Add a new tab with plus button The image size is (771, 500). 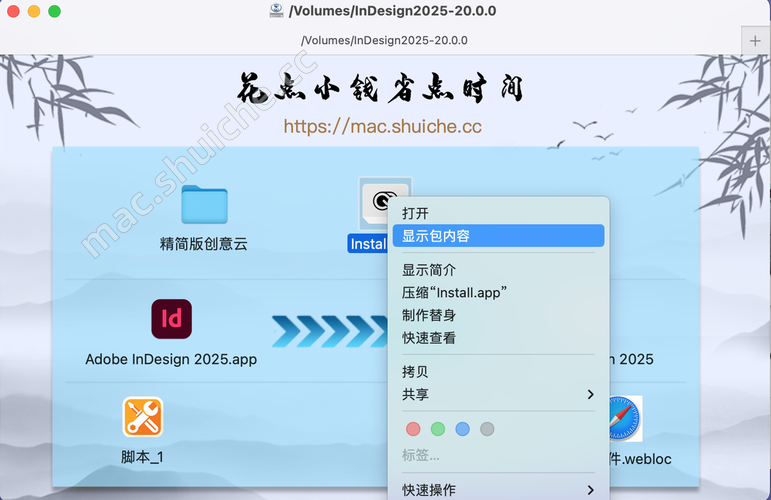pos(754,40)
